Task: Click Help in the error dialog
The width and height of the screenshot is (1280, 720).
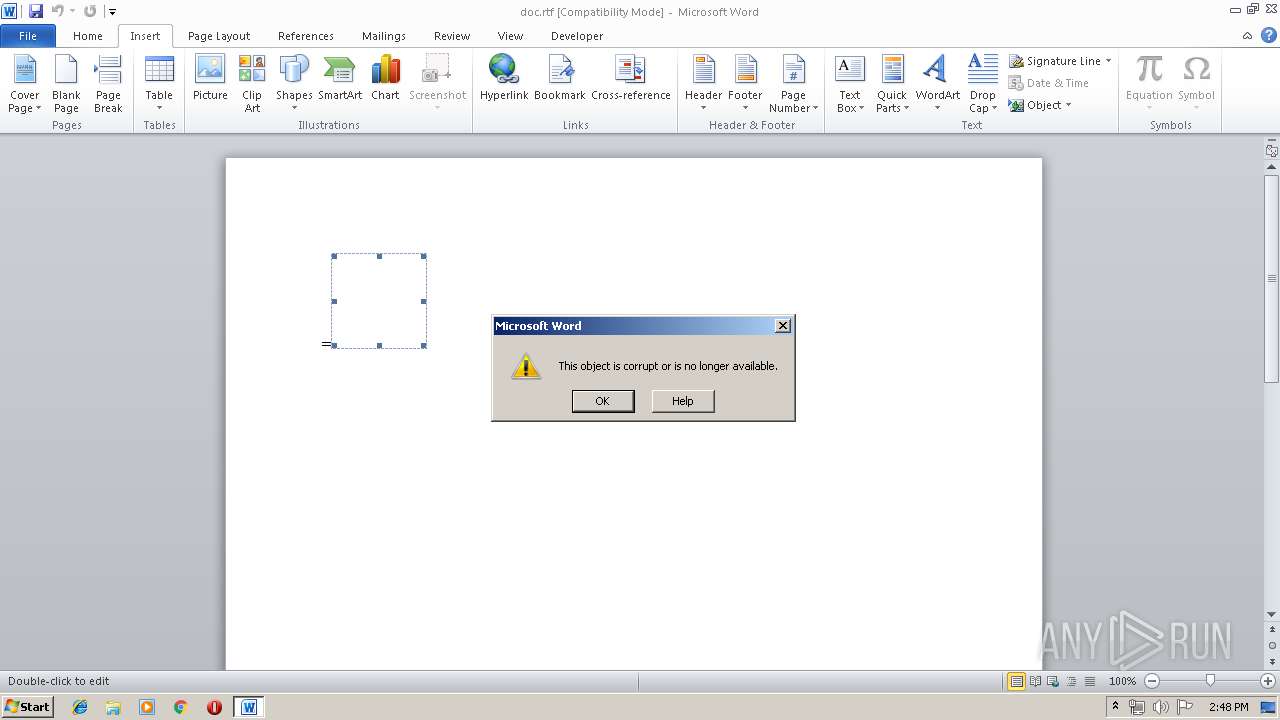Action: 683,401
